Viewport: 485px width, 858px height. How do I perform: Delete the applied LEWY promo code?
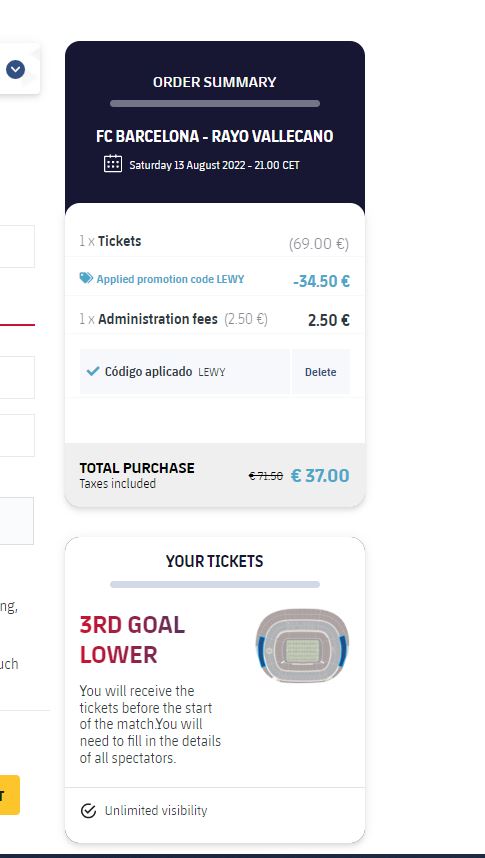pyautogui.click(x=321, y=372)
